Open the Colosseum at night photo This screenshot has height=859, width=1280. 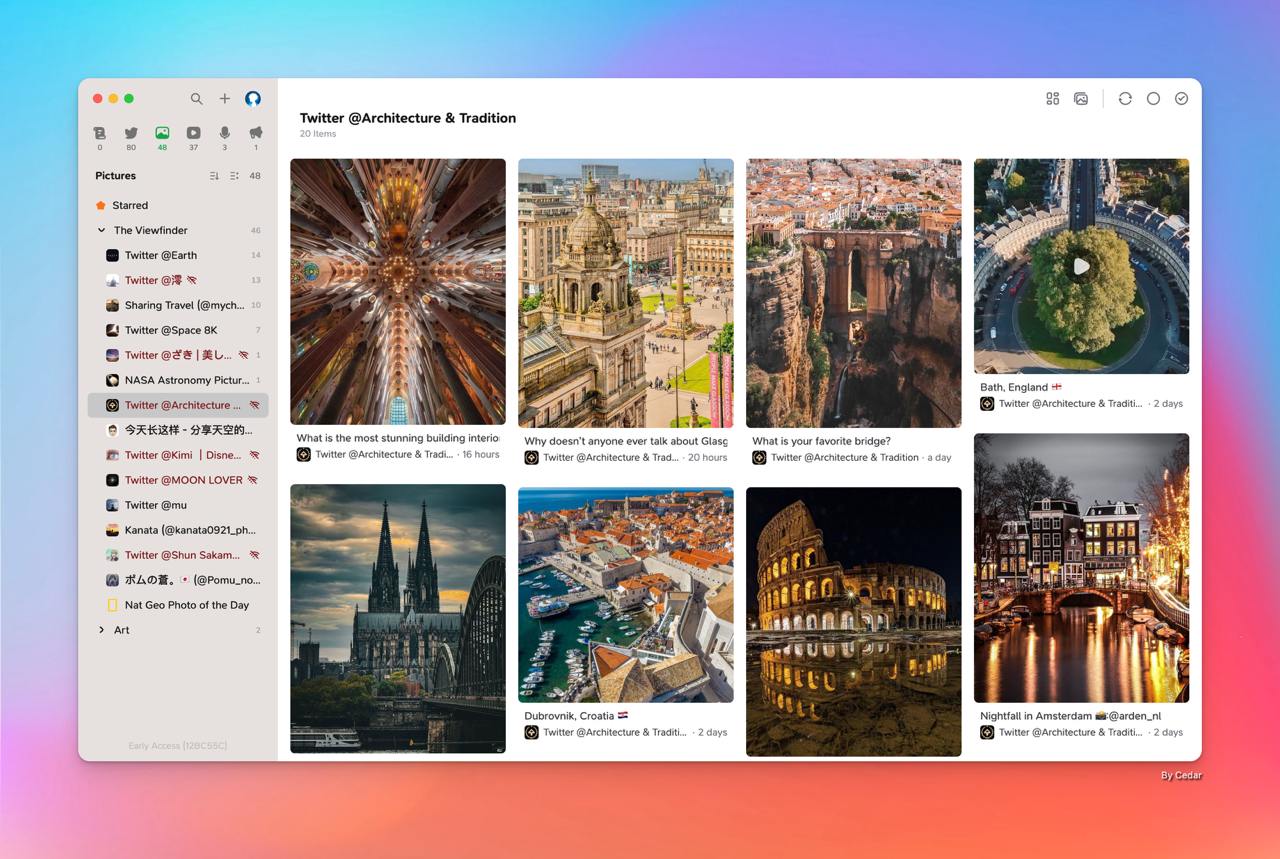pos(854,622)
